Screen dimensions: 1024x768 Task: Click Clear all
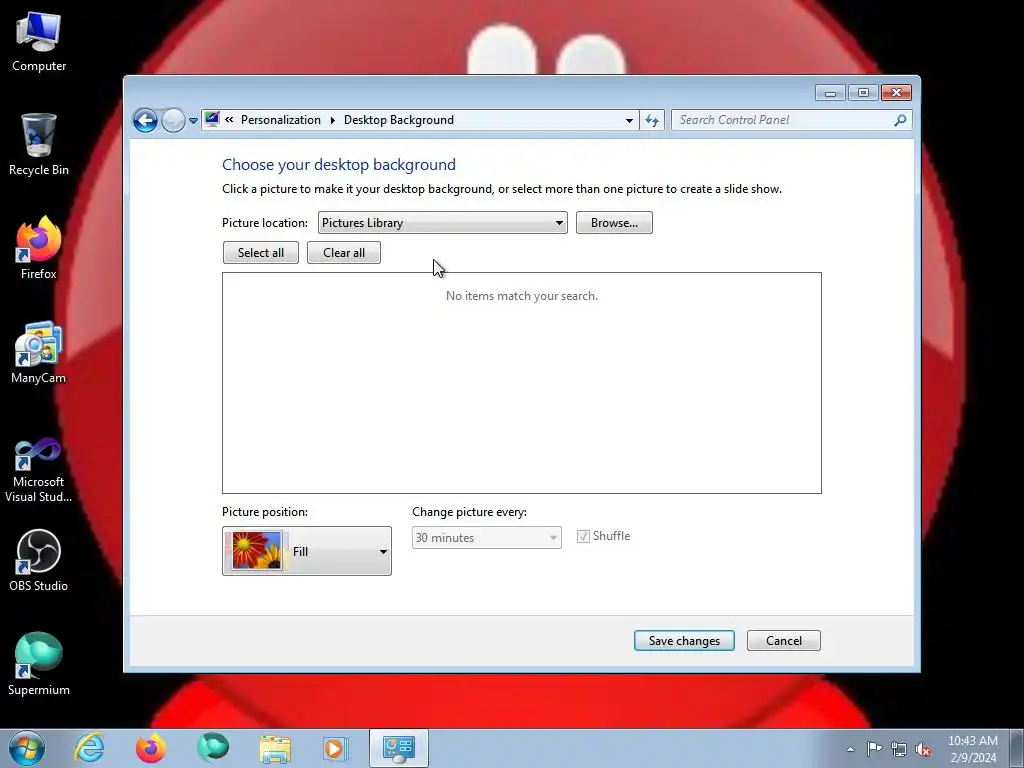click(344, 253)
